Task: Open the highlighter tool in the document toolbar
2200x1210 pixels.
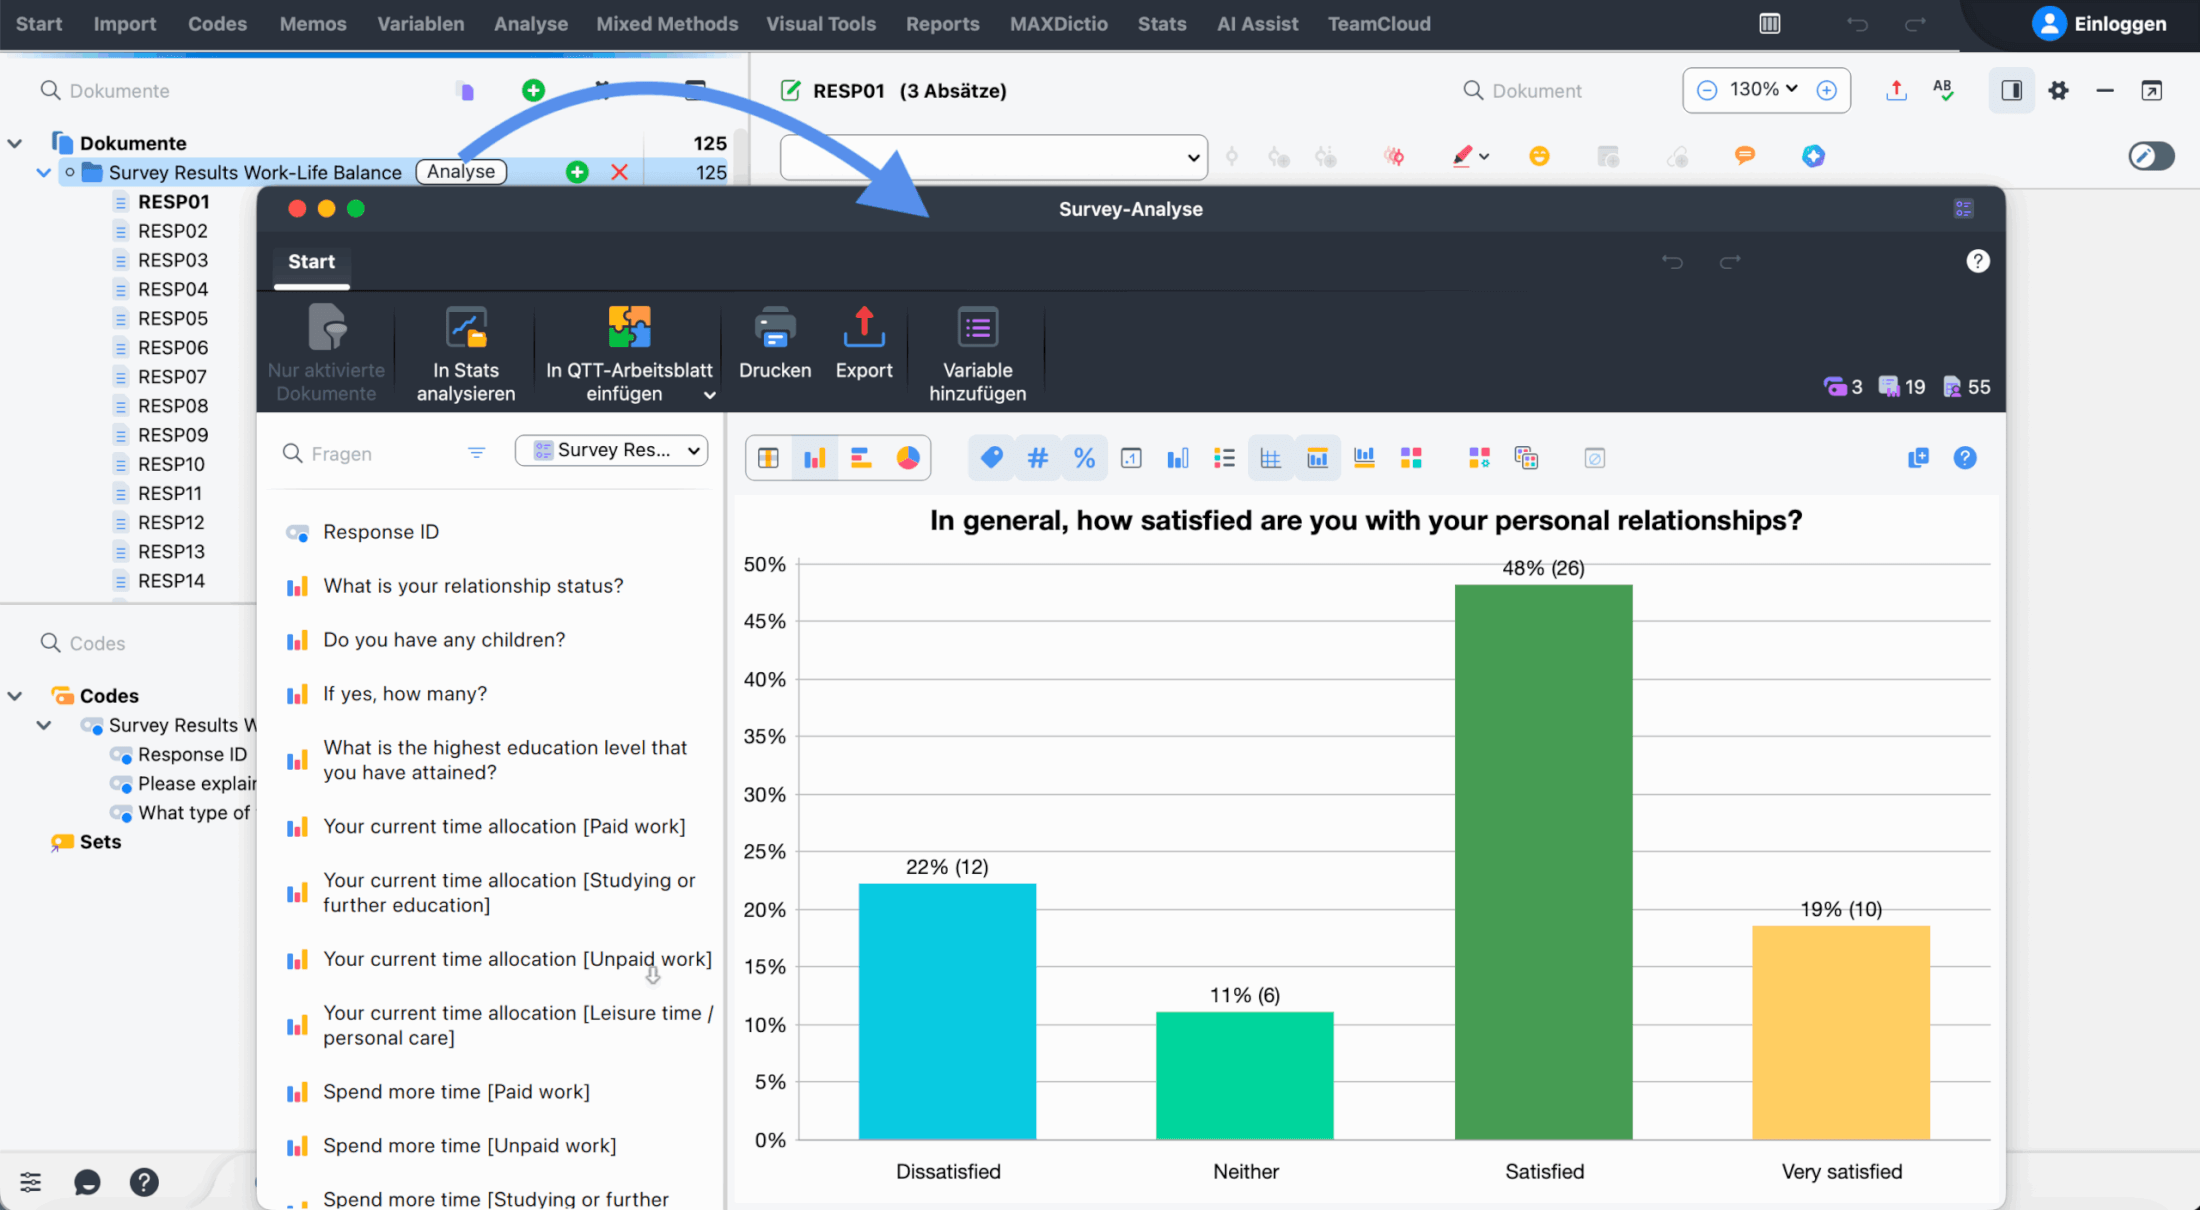Action: click(x=1463, y=156)
